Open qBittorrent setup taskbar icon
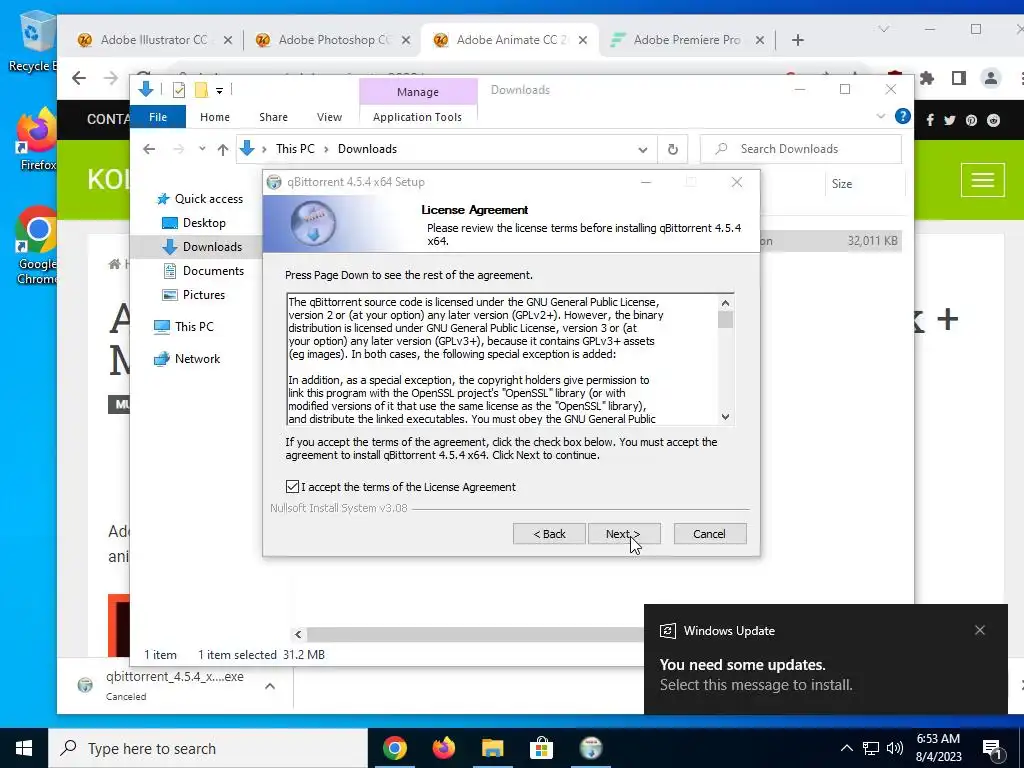The width and height of the screenshot is (1024, 768). [x=591, y=748]
